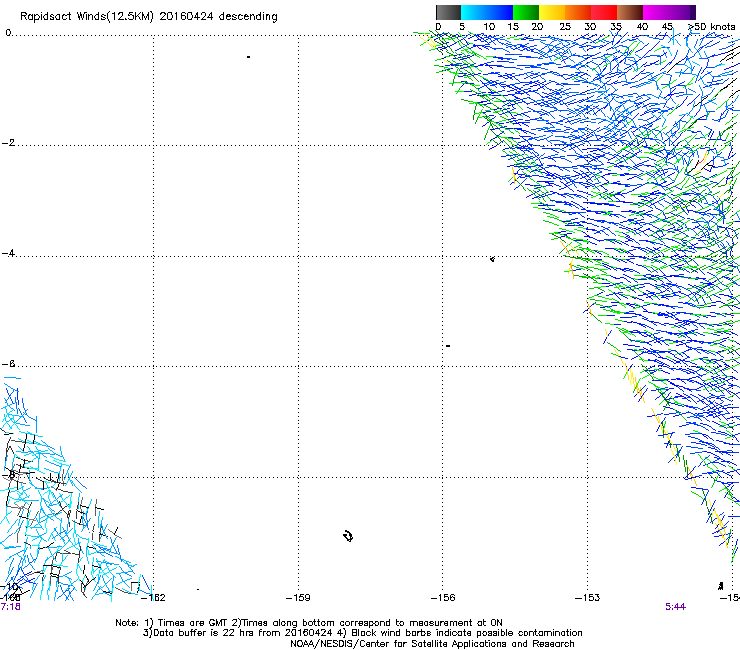The image size is (740, 650).
Task: Click the latitude label -2
Action: [8, 143]
